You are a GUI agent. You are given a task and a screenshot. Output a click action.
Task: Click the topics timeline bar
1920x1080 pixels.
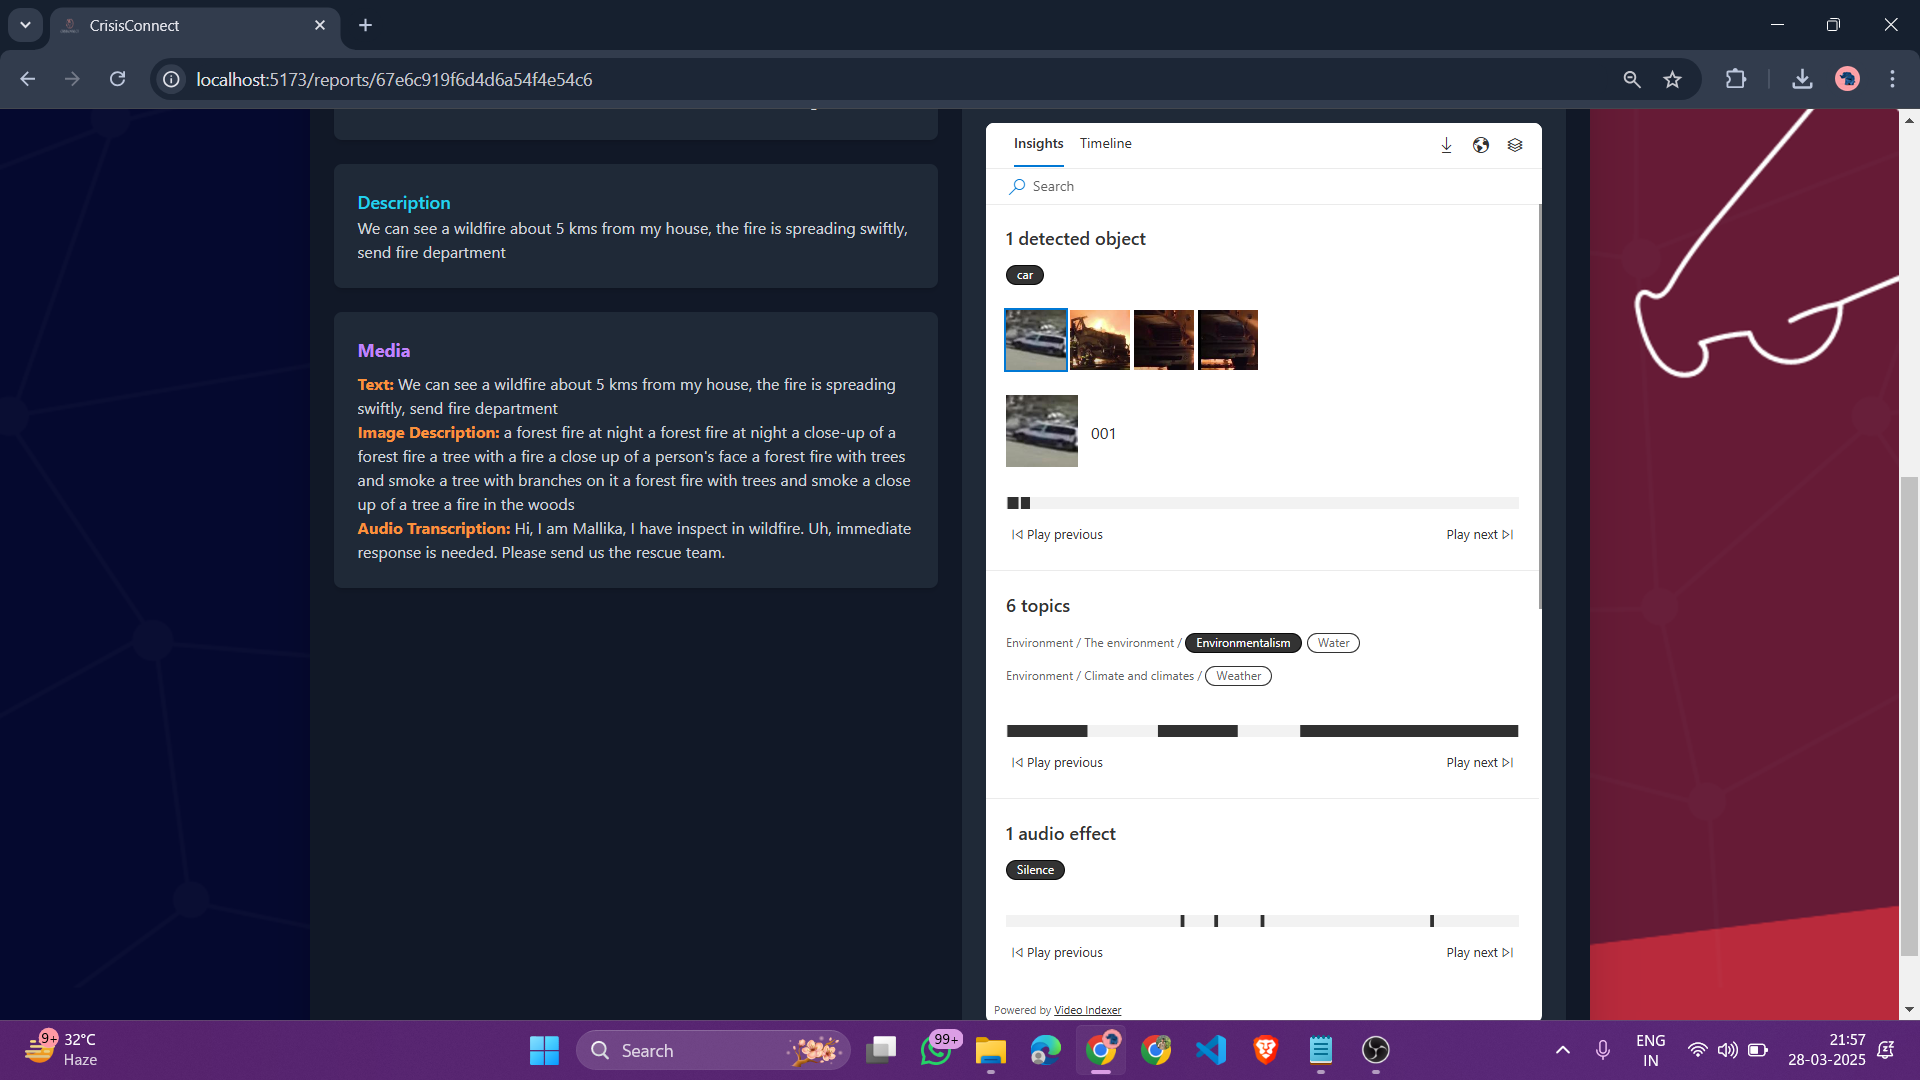[x=1262, y=731]
